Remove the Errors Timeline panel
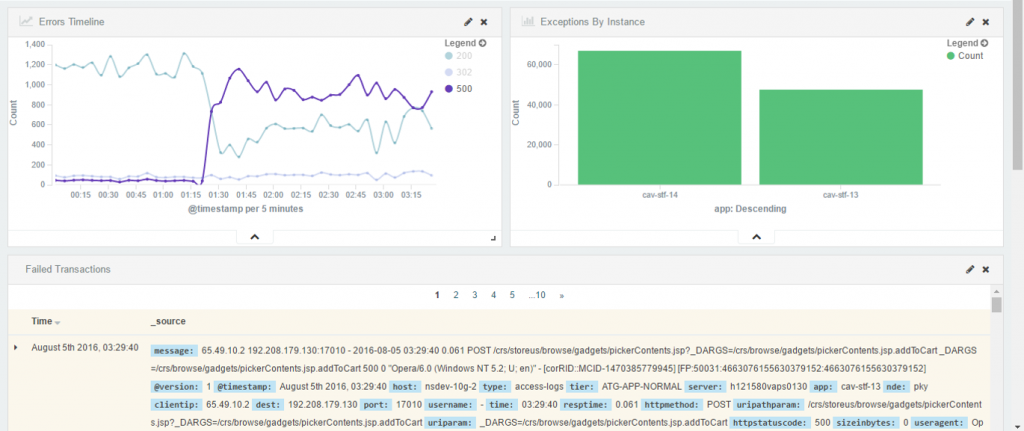Screen dimensions: 1024x431 [484, 22]
